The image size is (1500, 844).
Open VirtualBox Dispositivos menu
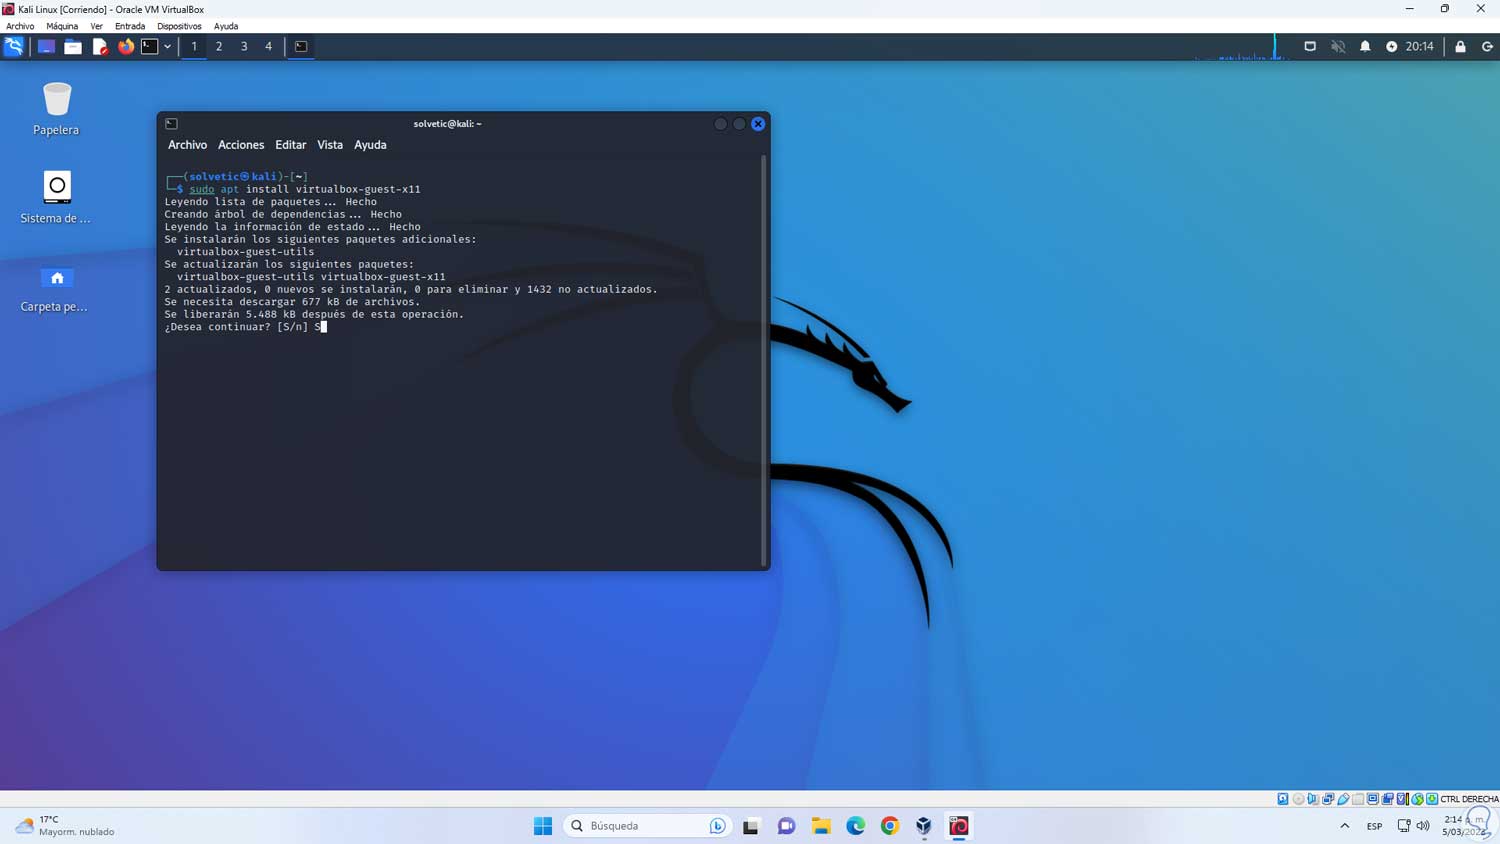(179, 26)
